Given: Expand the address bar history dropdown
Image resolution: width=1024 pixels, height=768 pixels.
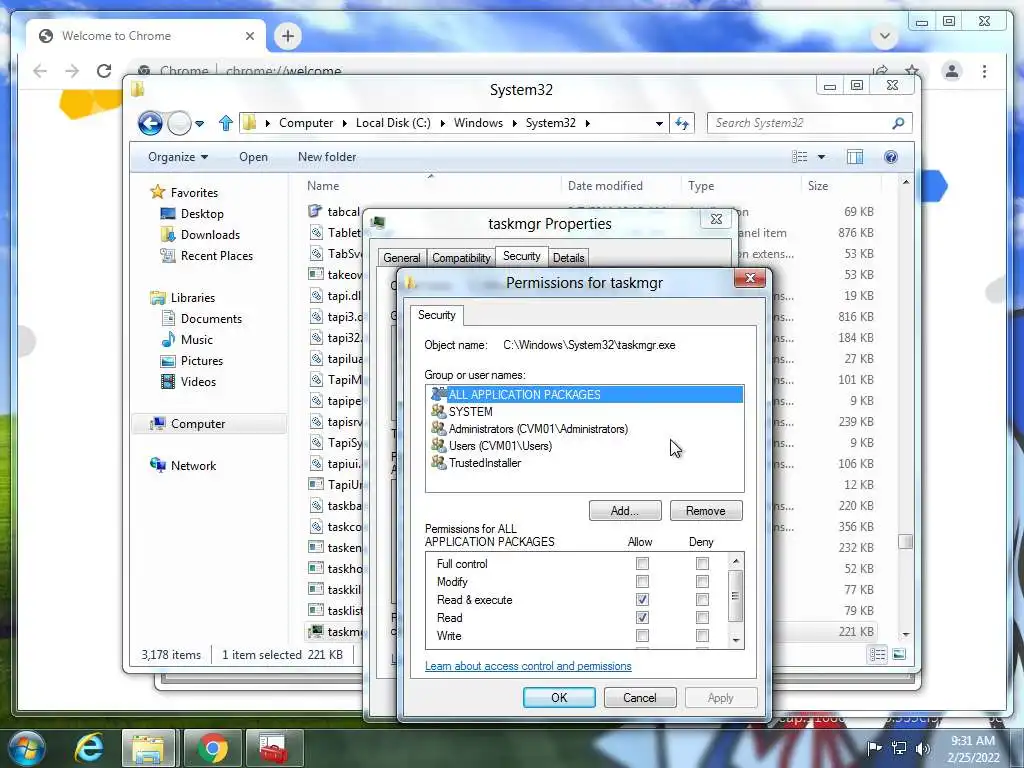Looking at the screenshot, I should tap(659, 123).
